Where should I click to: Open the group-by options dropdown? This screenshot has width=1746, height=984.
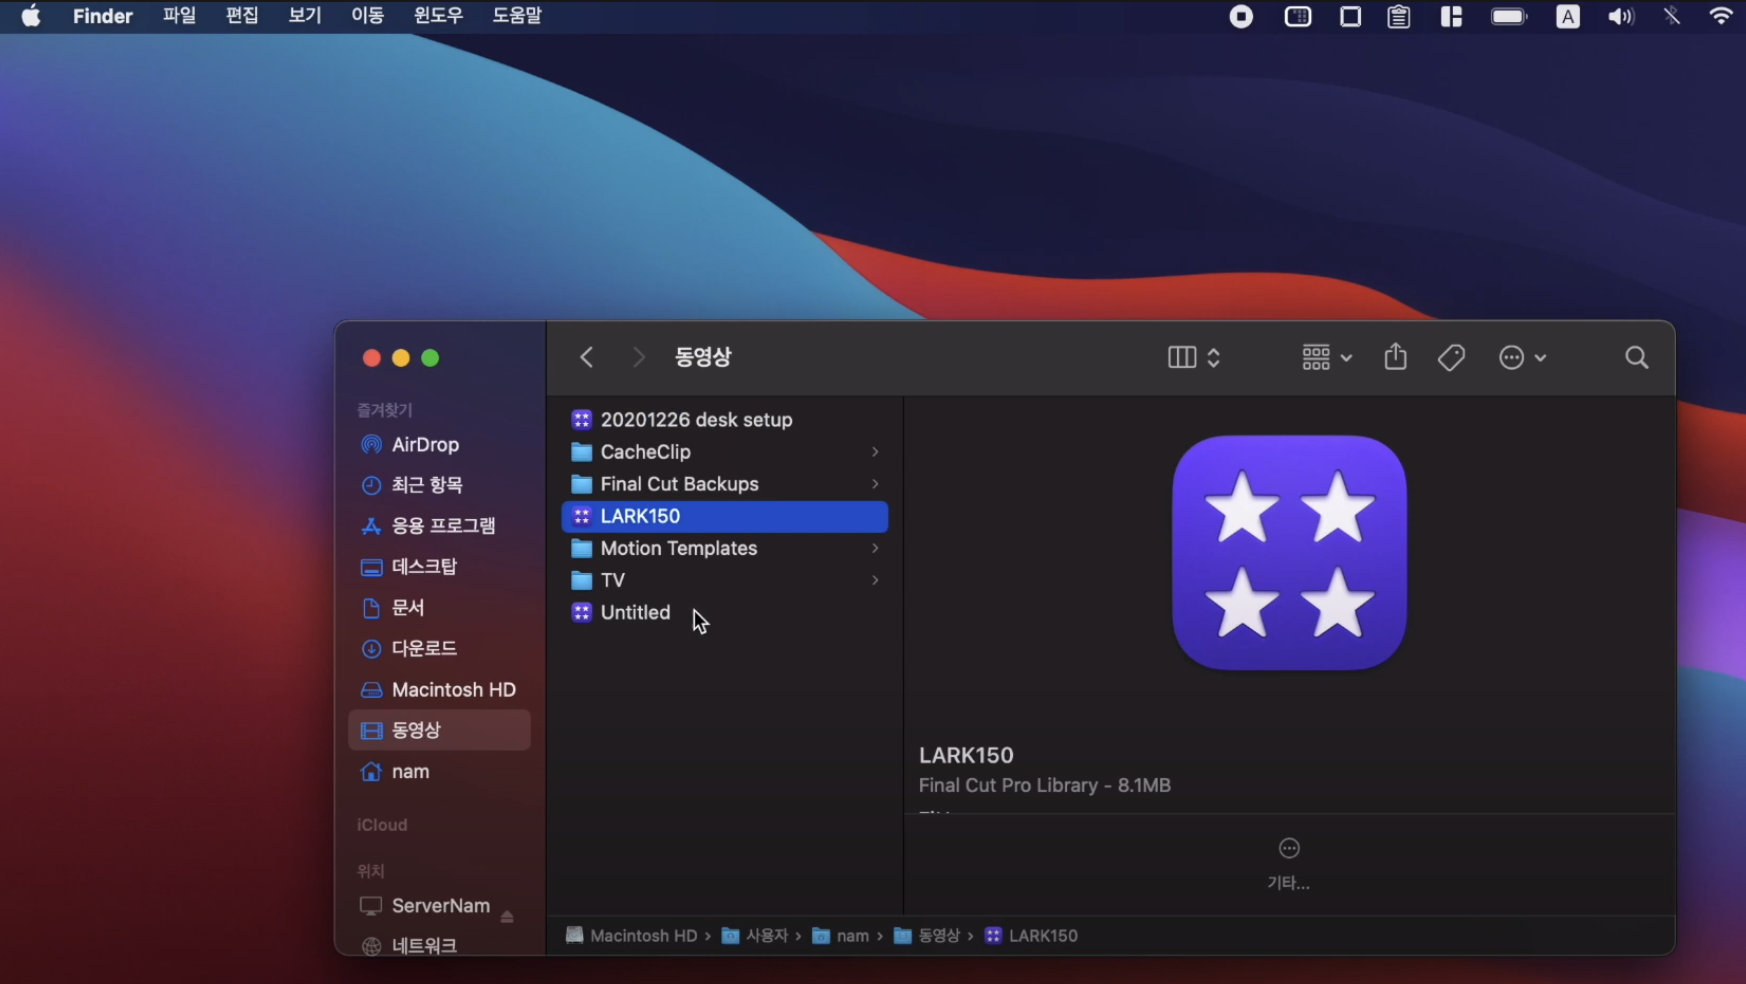[1327, 357]
